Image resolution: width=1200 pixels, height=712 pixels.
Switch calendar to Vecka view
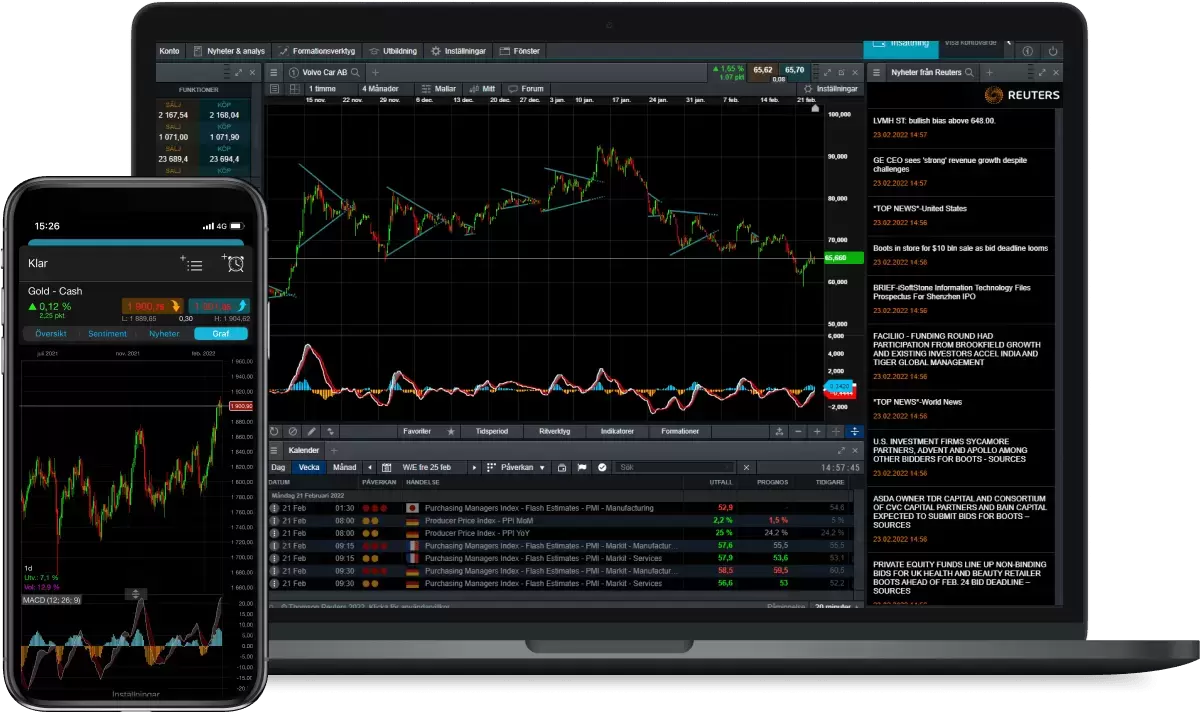(309, 467)
